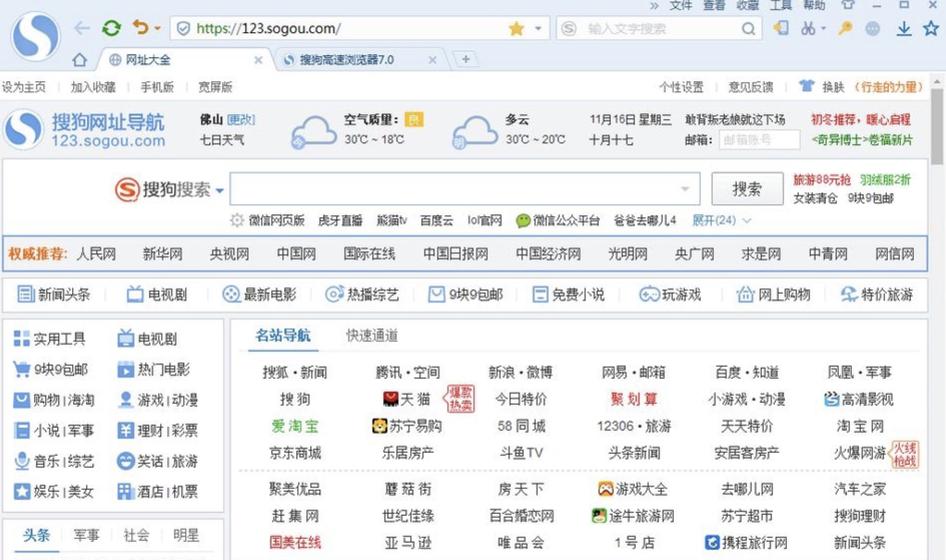The width and height of the screenshot is (946, 560).
Task: Open the 工具 menu
Action: click(780, 5)
